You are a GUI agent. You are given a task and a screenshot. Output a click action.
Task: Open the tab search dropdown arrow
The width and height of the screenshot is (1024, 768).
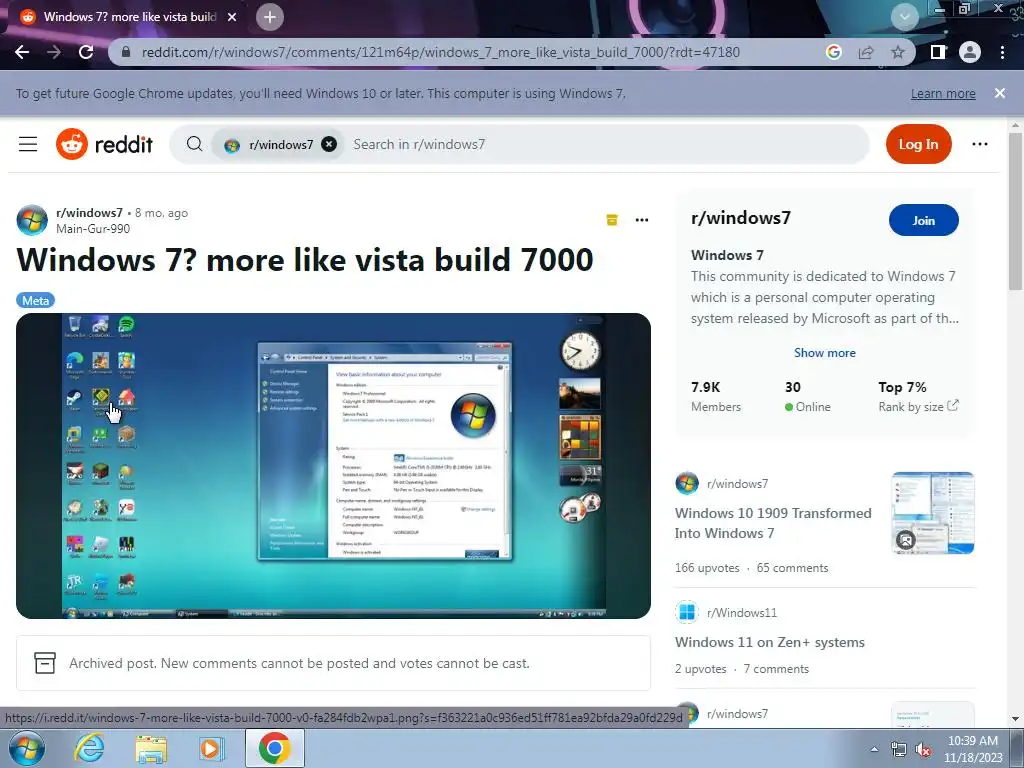(904, 16)
